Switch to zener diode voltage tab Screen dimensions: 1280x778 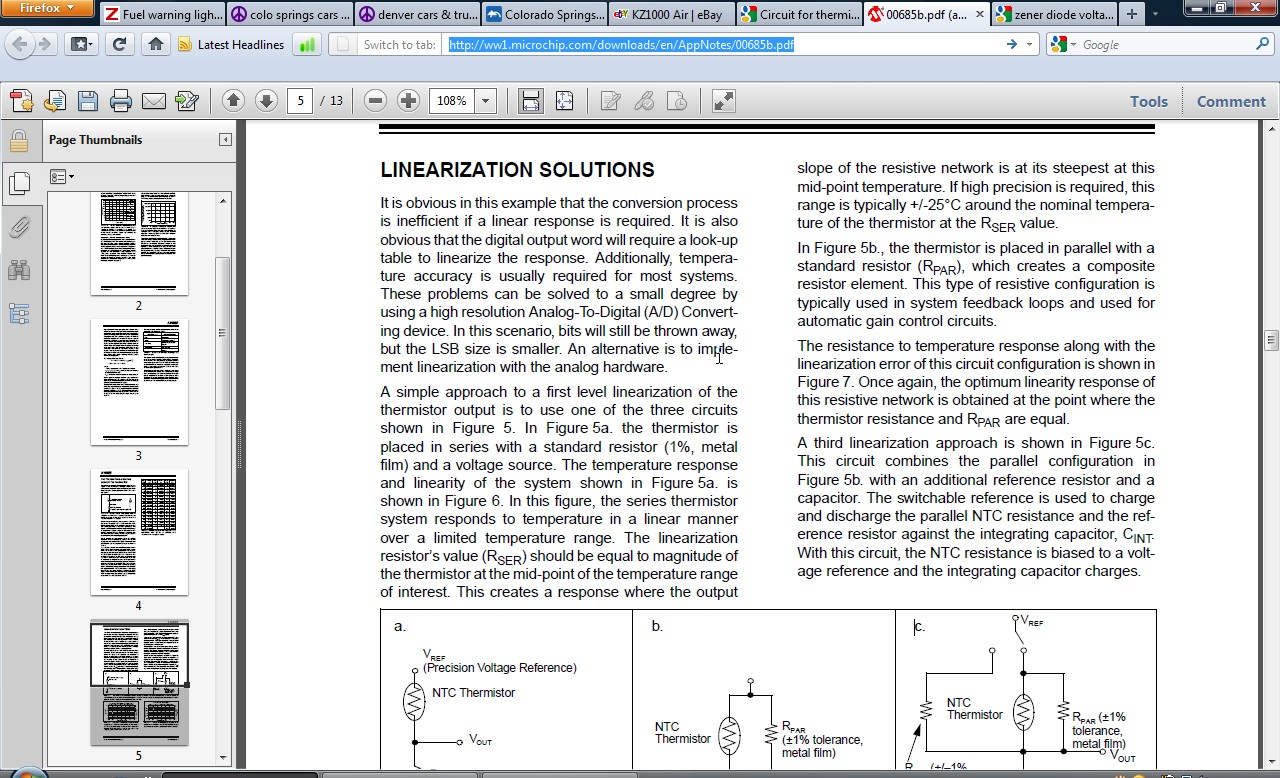coord(1055,15)
